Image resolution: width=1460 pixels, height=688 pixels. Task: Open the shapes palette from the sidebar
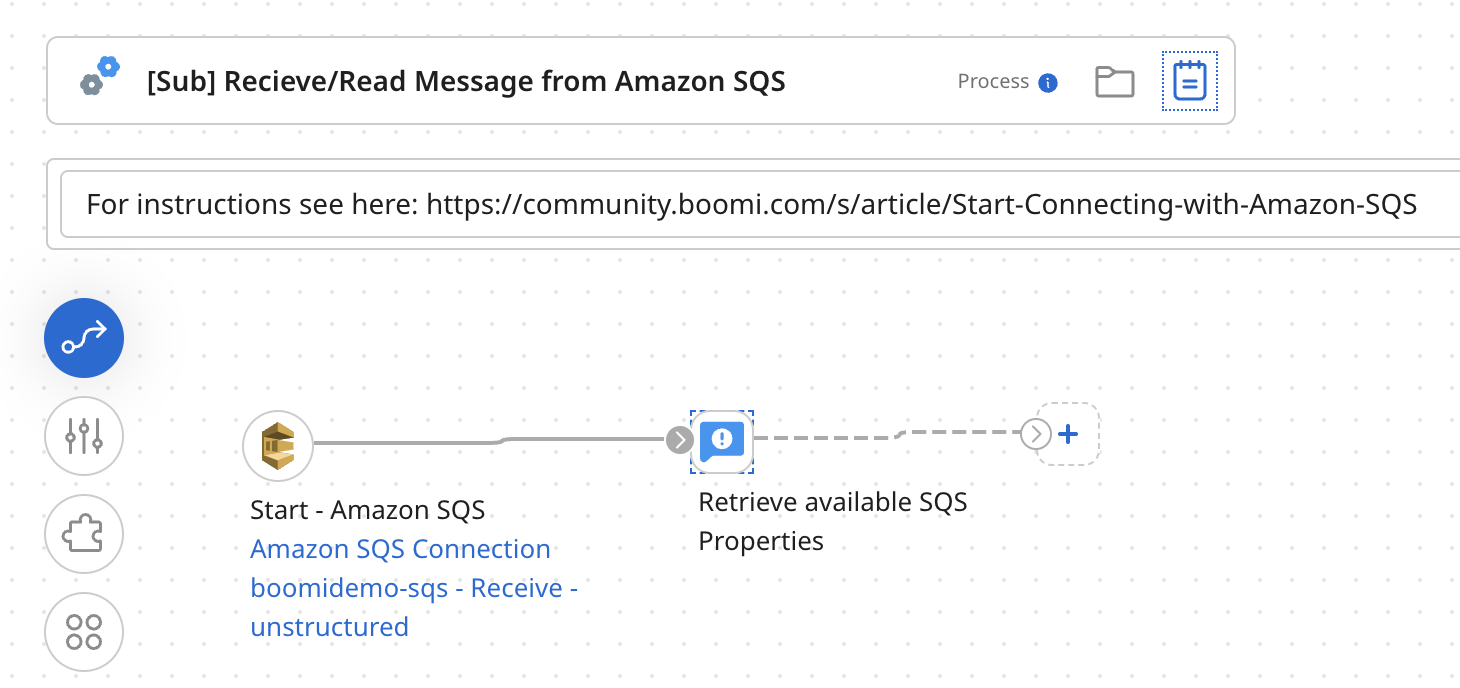(x=83, y=631)
